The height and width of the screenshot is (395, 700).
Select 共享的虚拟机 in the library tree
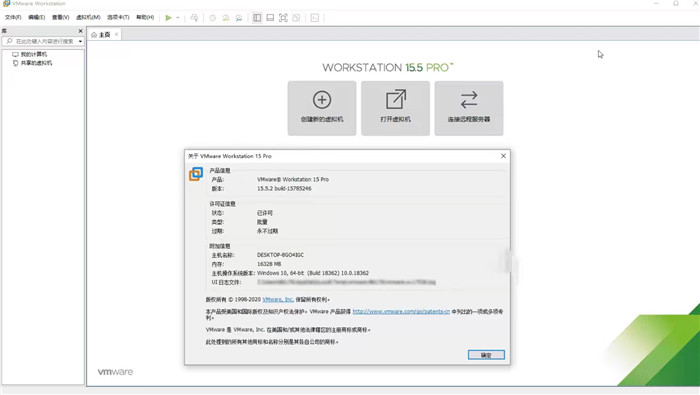(x=32, y=63)
